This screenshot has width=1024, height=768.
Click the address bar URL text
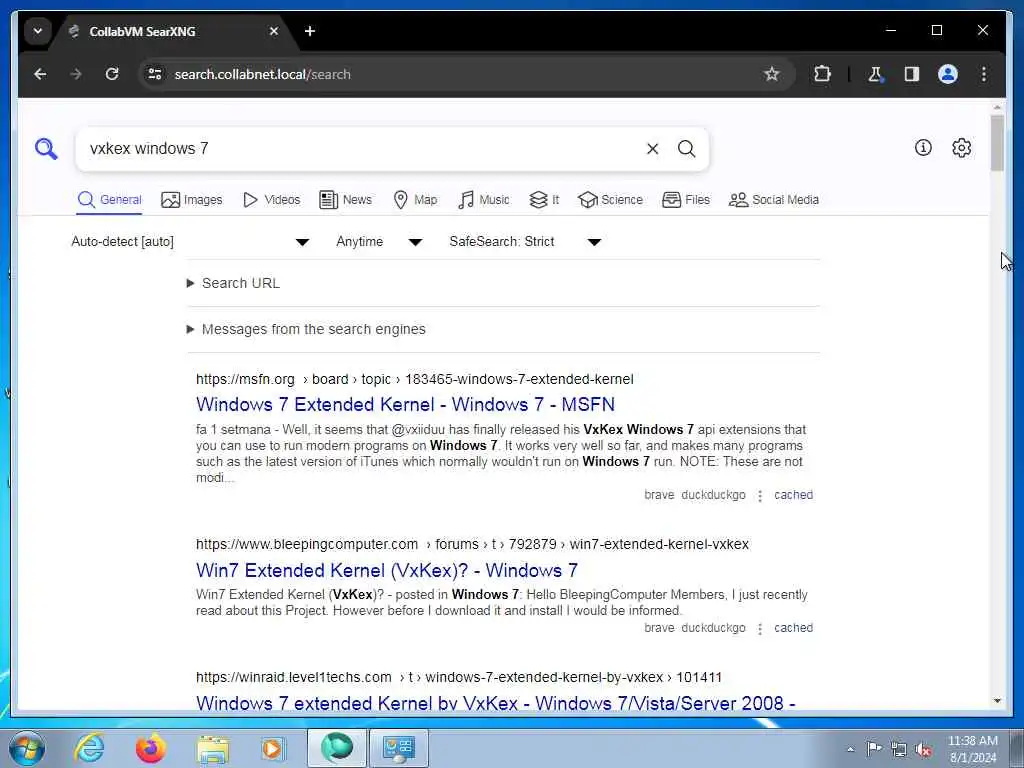[x=263, y=74]
